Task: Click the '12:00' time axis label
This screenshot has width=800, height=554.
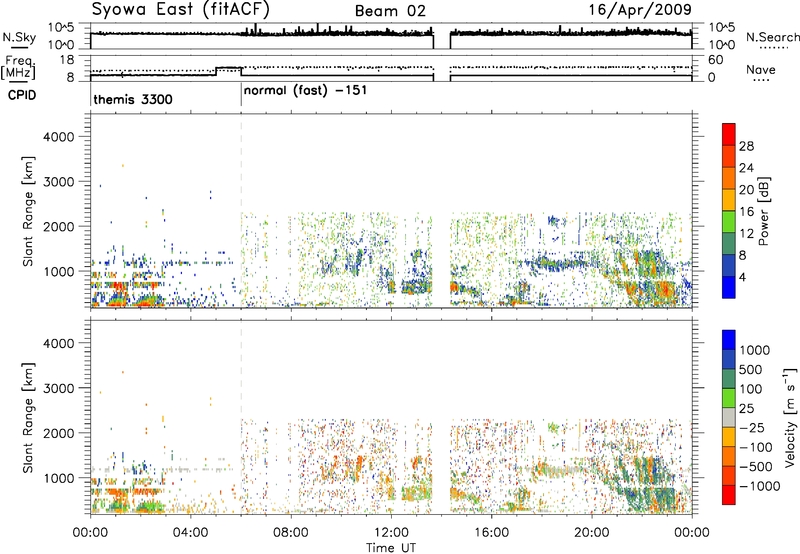Action: point(391,533)
